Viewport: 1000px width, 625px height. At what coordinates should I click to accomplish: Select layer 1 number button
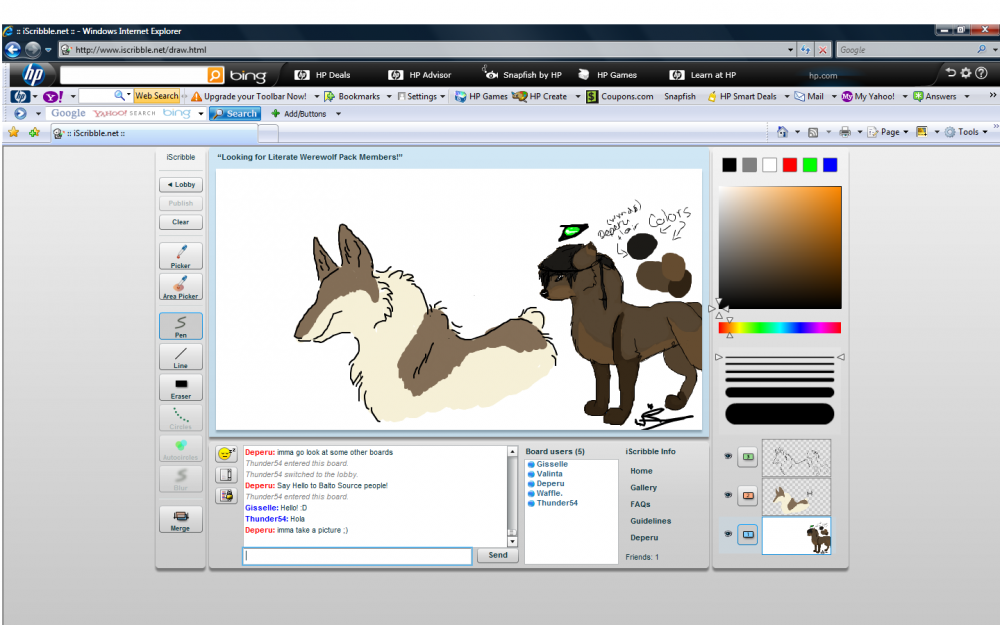coord(747,534)
